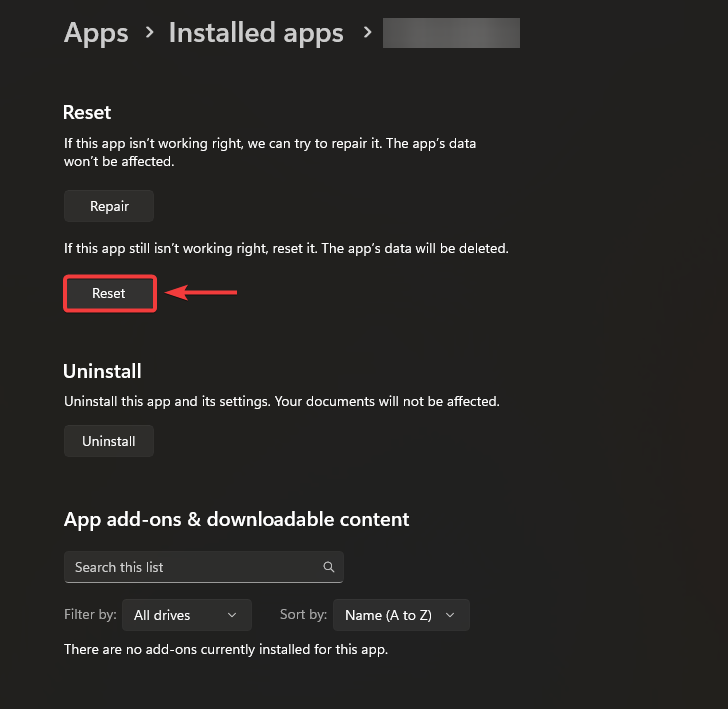Click the highlighted Reset button
Viewport: 728px width, 709px height.
click(109, 293)
